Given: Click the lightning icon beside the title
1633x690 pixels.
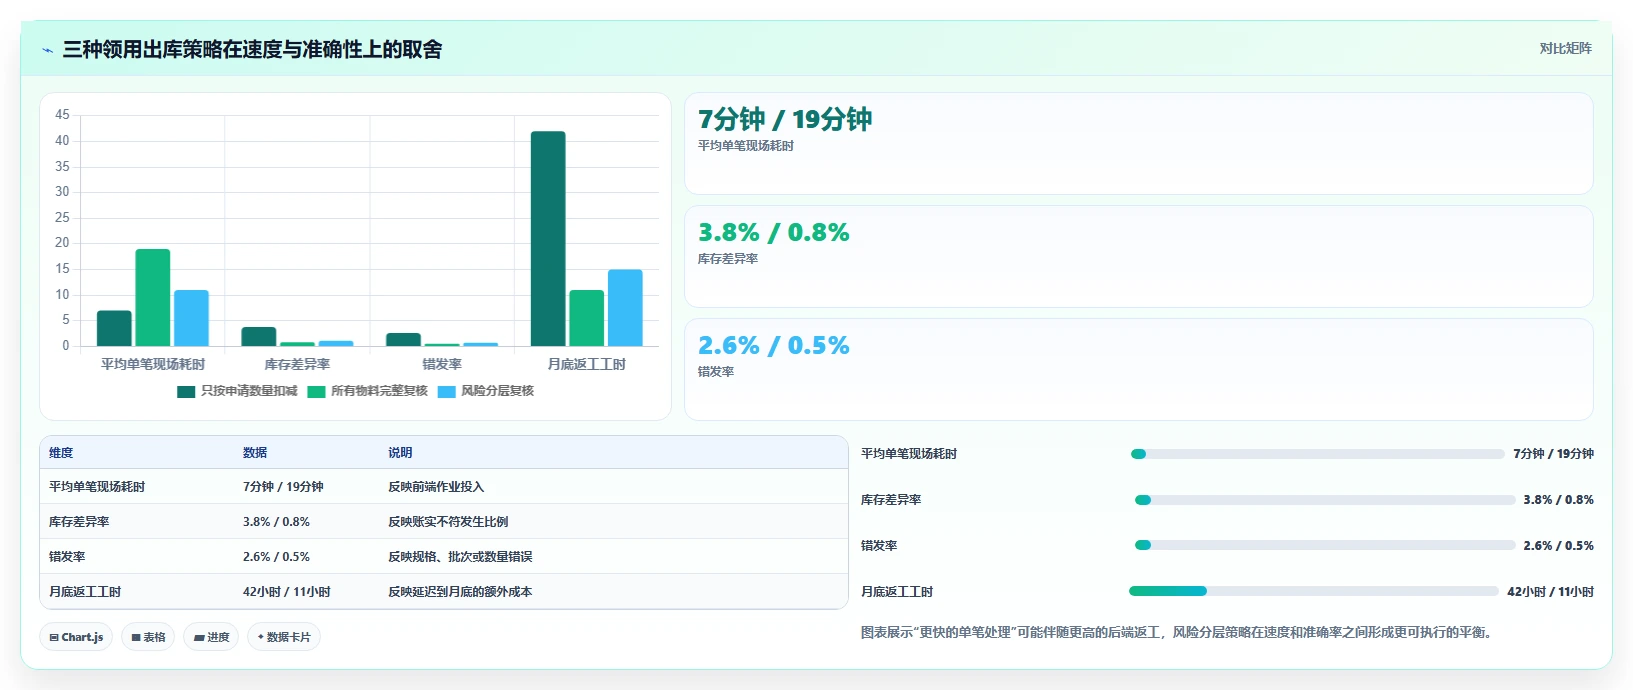Looking at the screenshot, I should [x=47, y=50].
